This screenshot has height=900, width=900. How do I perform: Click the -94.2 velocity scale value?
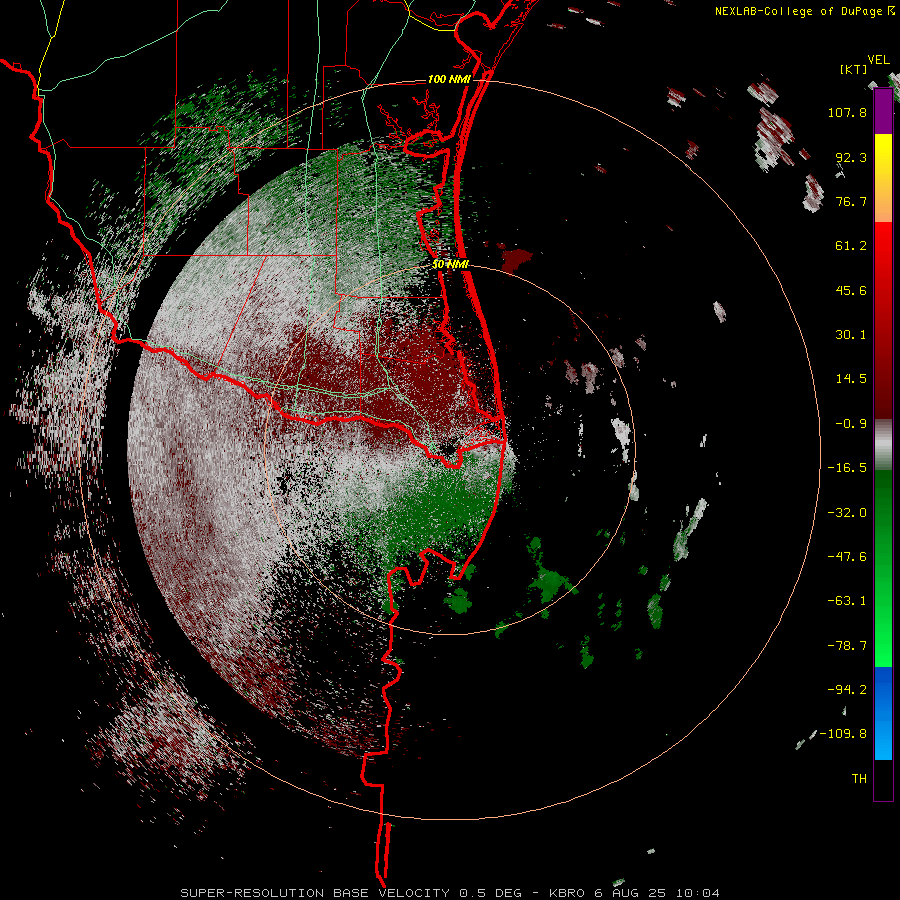(847, 690)
